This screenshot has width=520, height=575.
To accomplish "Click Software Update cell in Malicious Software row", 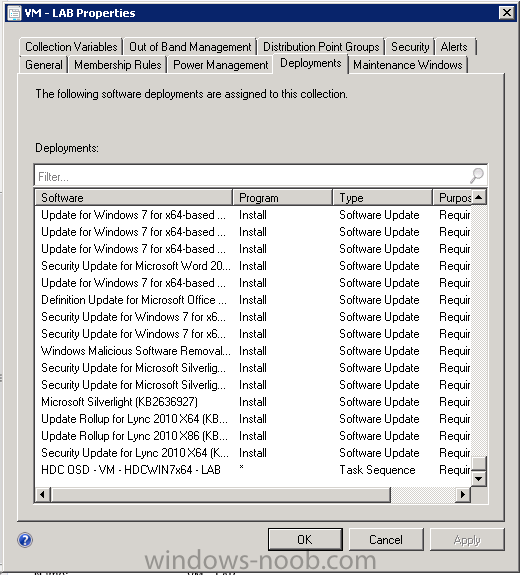I will tap(379, 351).
